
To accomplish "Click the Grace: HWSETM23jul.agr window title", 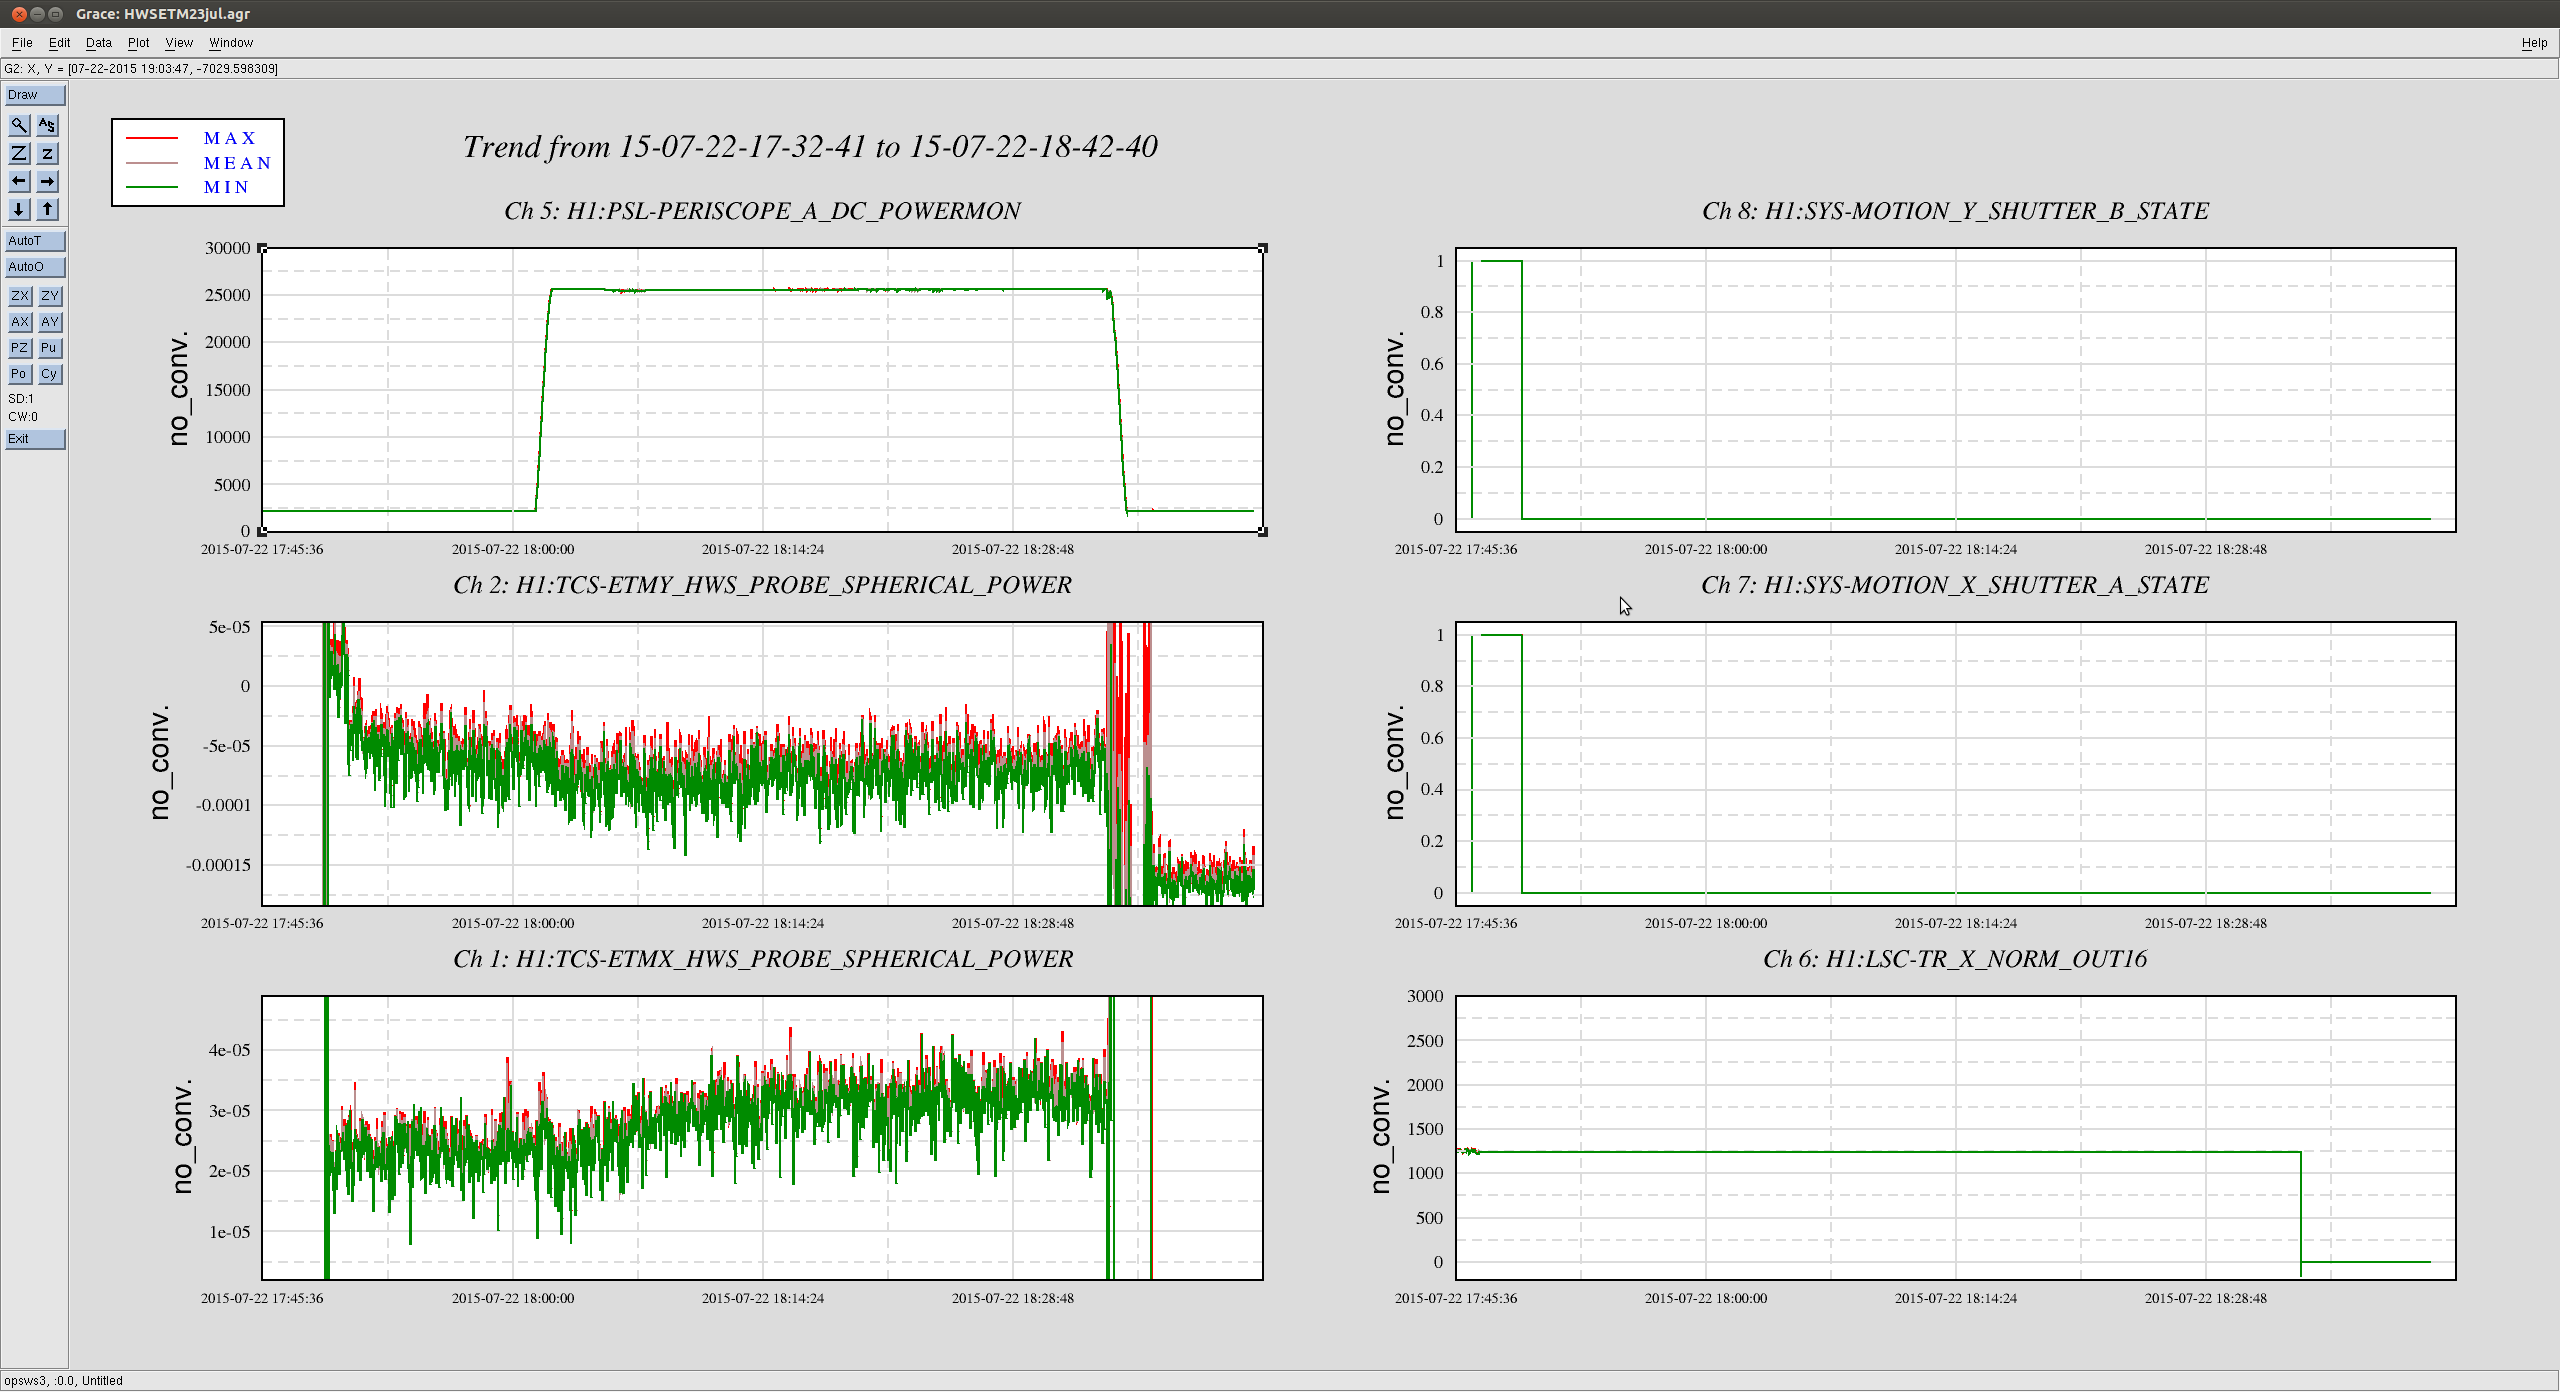I will (x=163, y=14).
